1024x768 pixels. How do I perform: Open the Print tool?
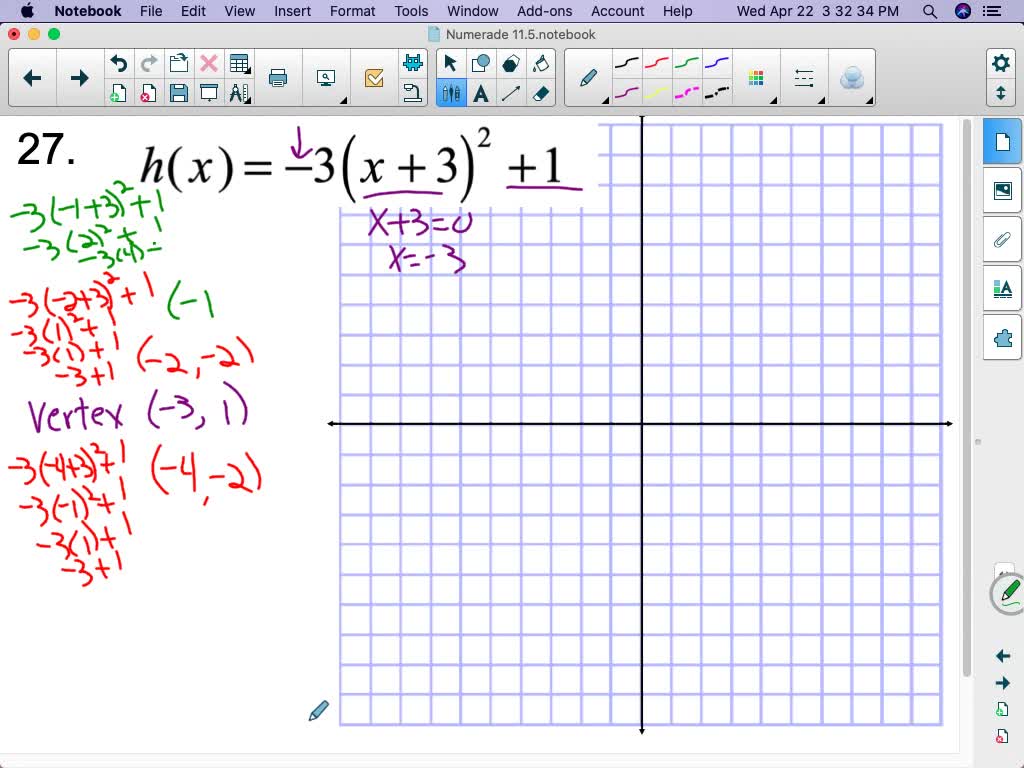coord(278,78)
